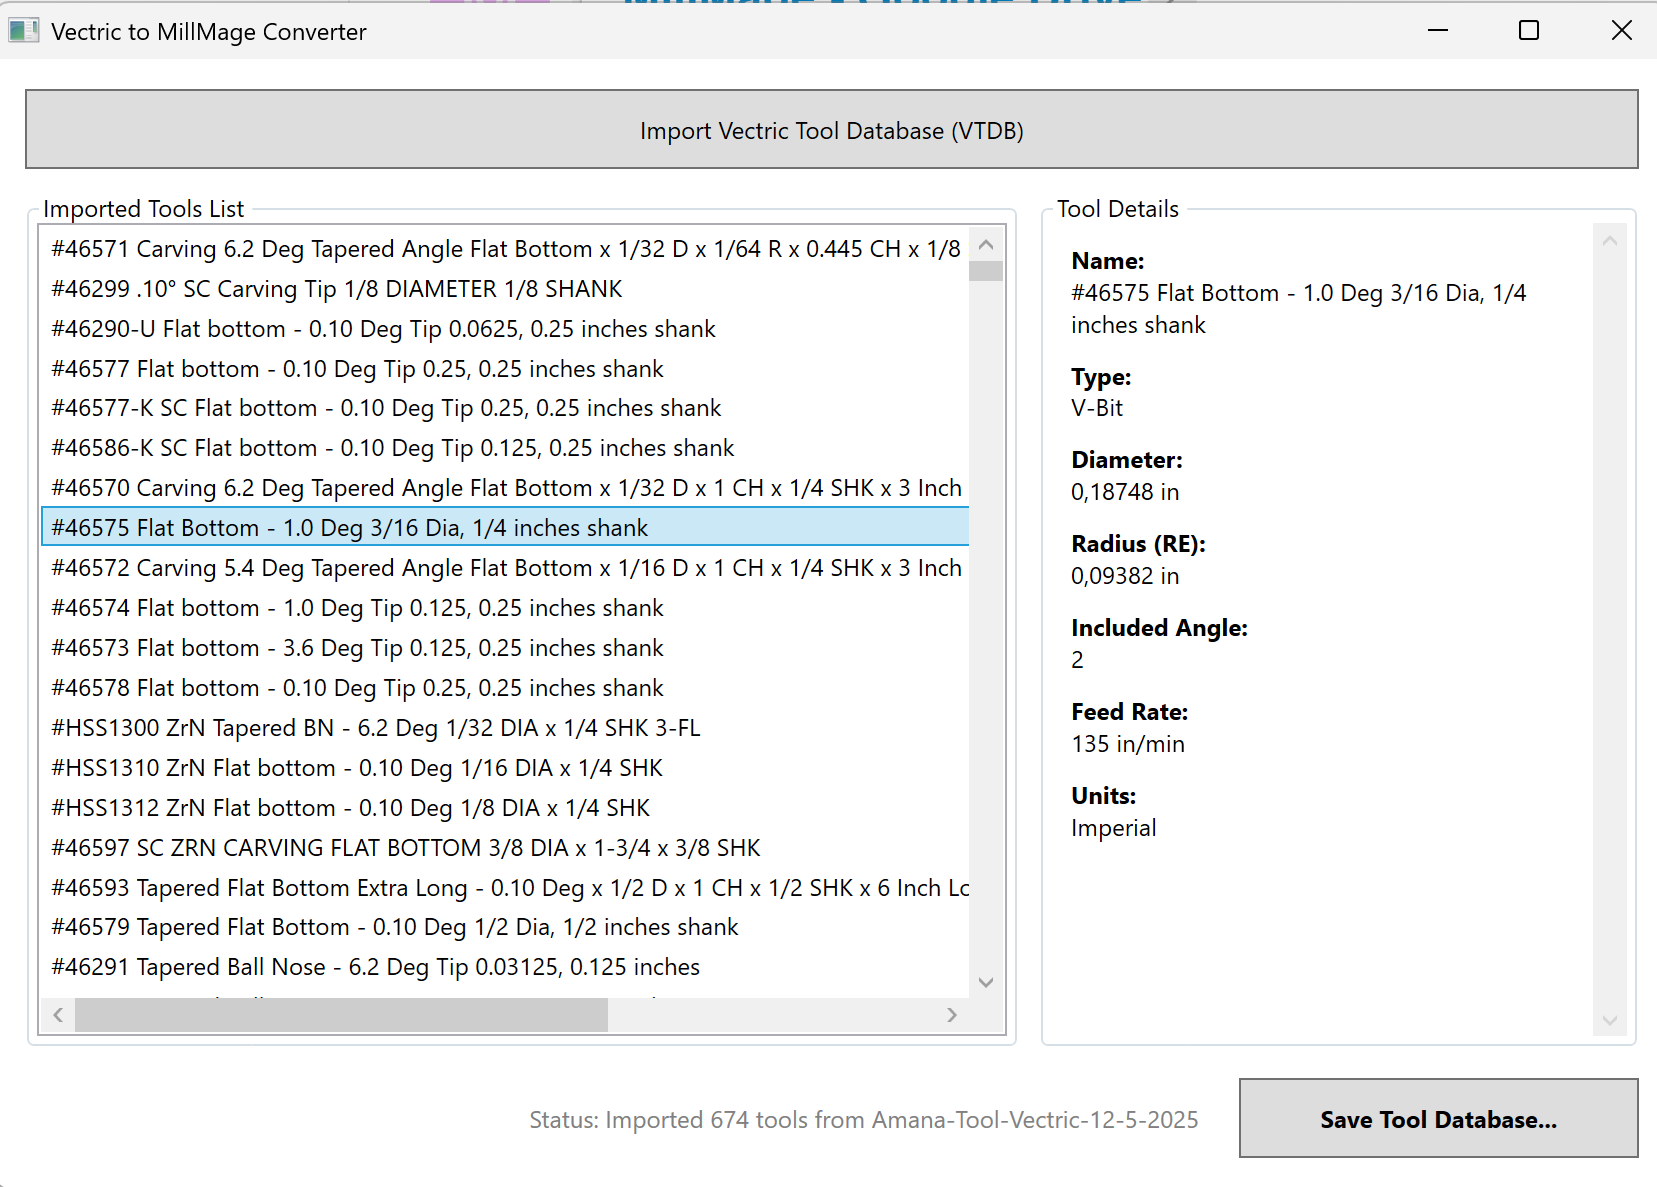Viewport: 1657px width, 1187px height.
Task: Choose #46290-U Flat bottom 0.0625 tool
Action: [x=383, y=329]
